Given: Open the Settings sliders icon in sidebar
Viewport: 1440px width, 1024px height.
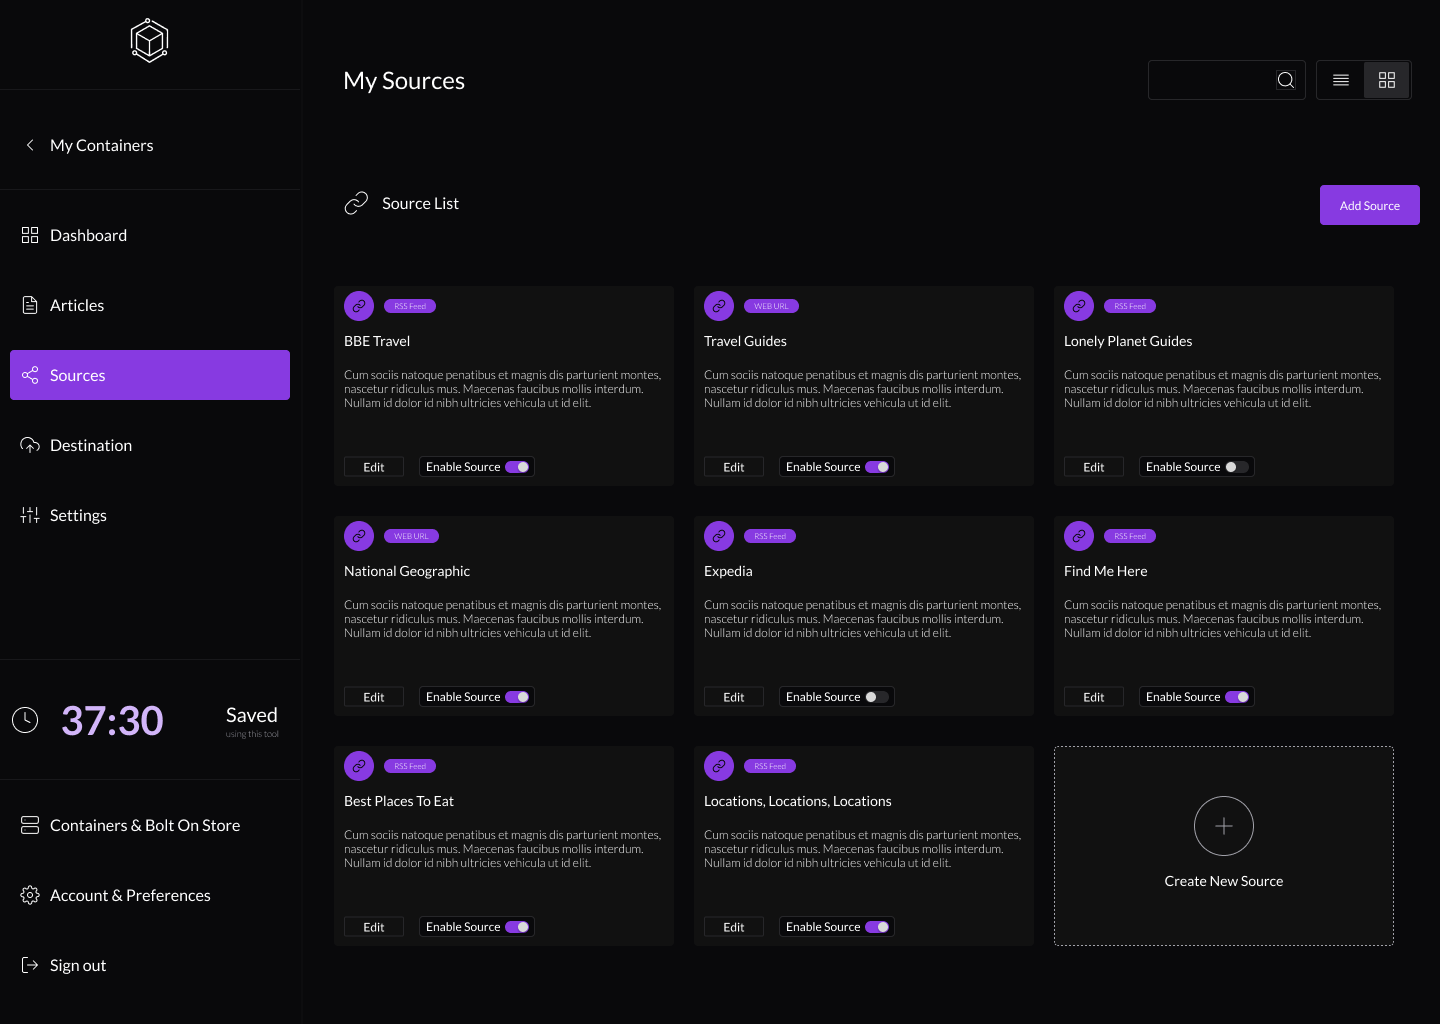Looking at the screenshot, I should point(30,514).
